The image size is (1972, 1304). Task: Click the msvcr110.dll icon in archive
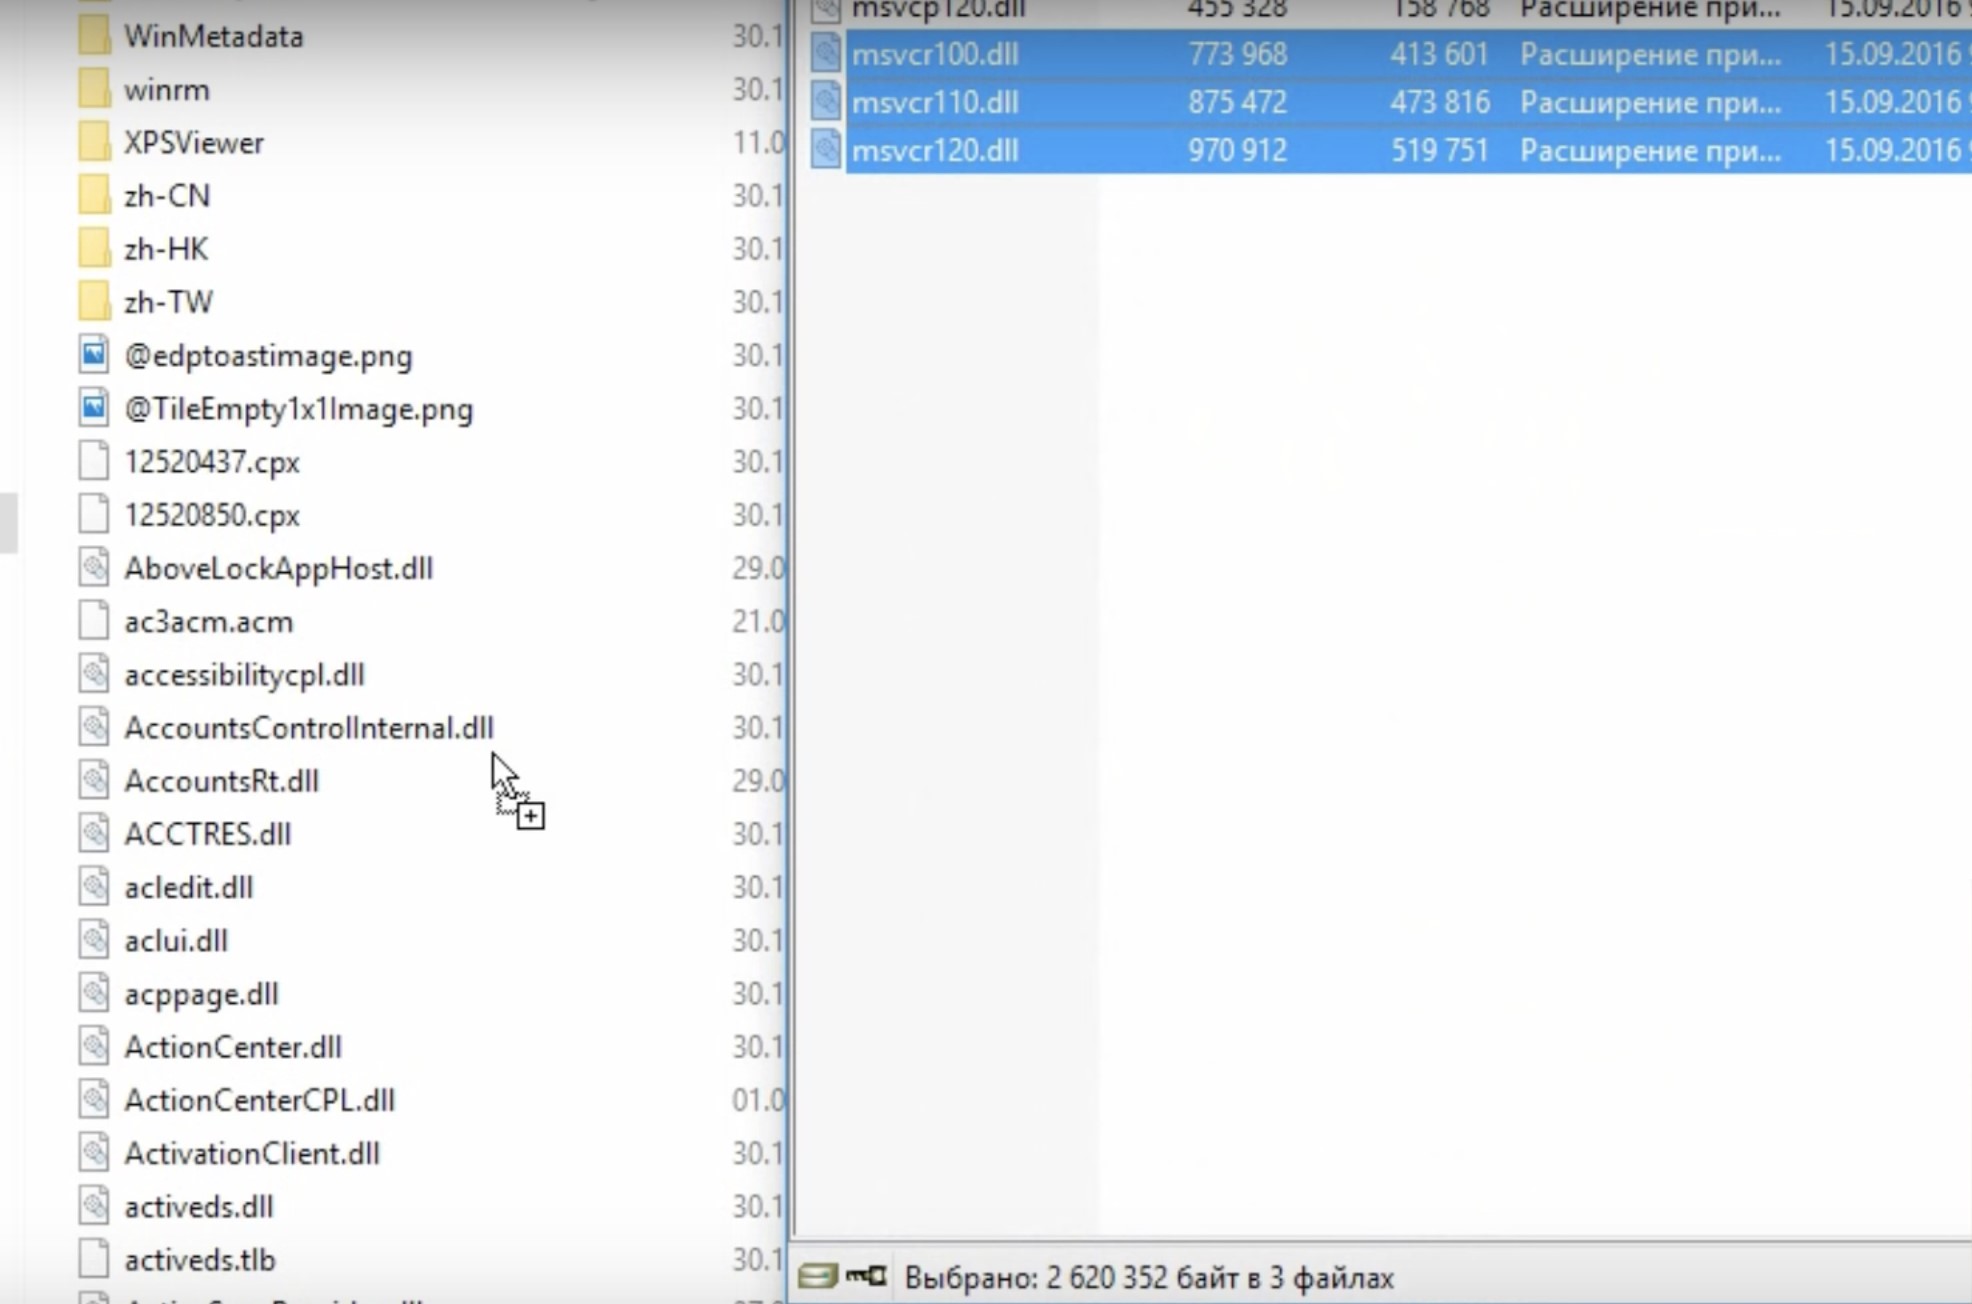coord(826,102)
